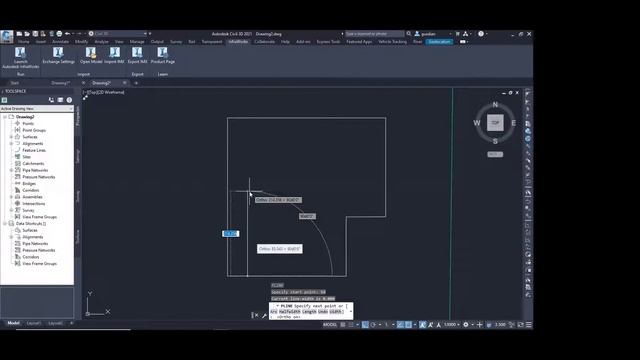Click Autodesk App connect triangle icon
This screenshot has width=640, height=360.
(x=465, y=34)
